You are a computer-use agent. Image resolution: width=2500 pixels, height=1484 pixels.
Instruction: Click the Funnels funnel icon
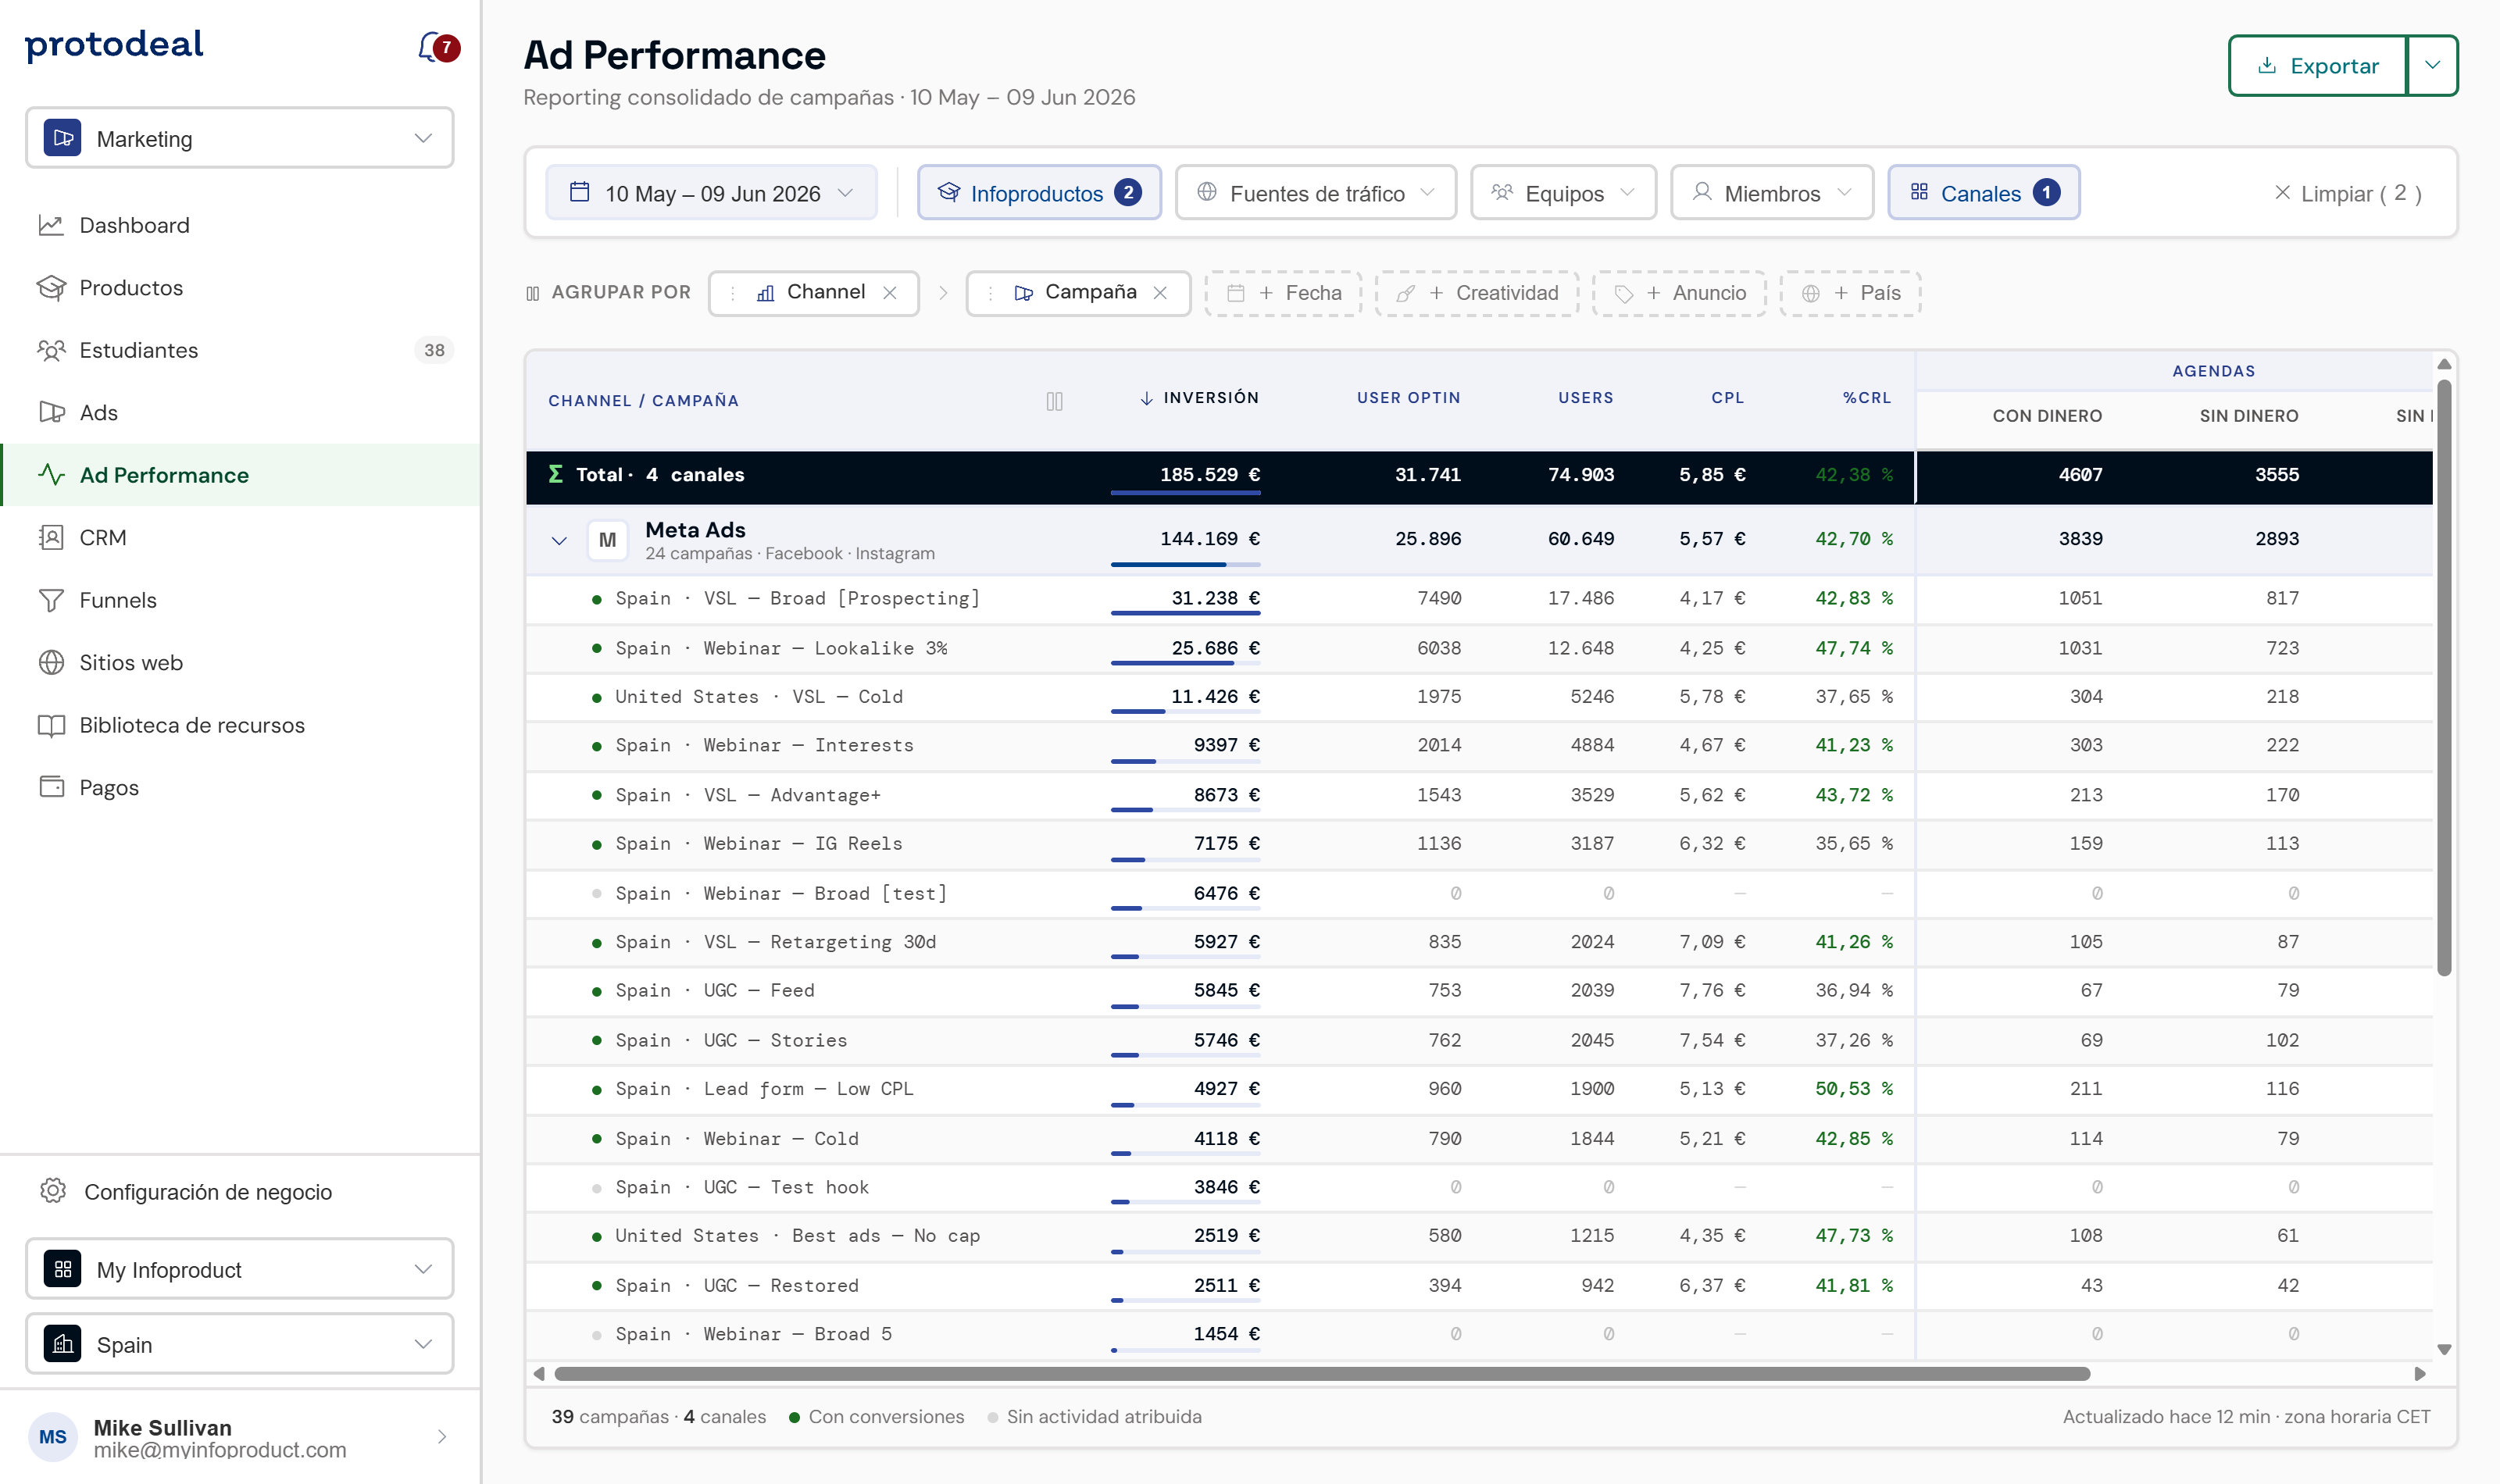pos(51,600)
